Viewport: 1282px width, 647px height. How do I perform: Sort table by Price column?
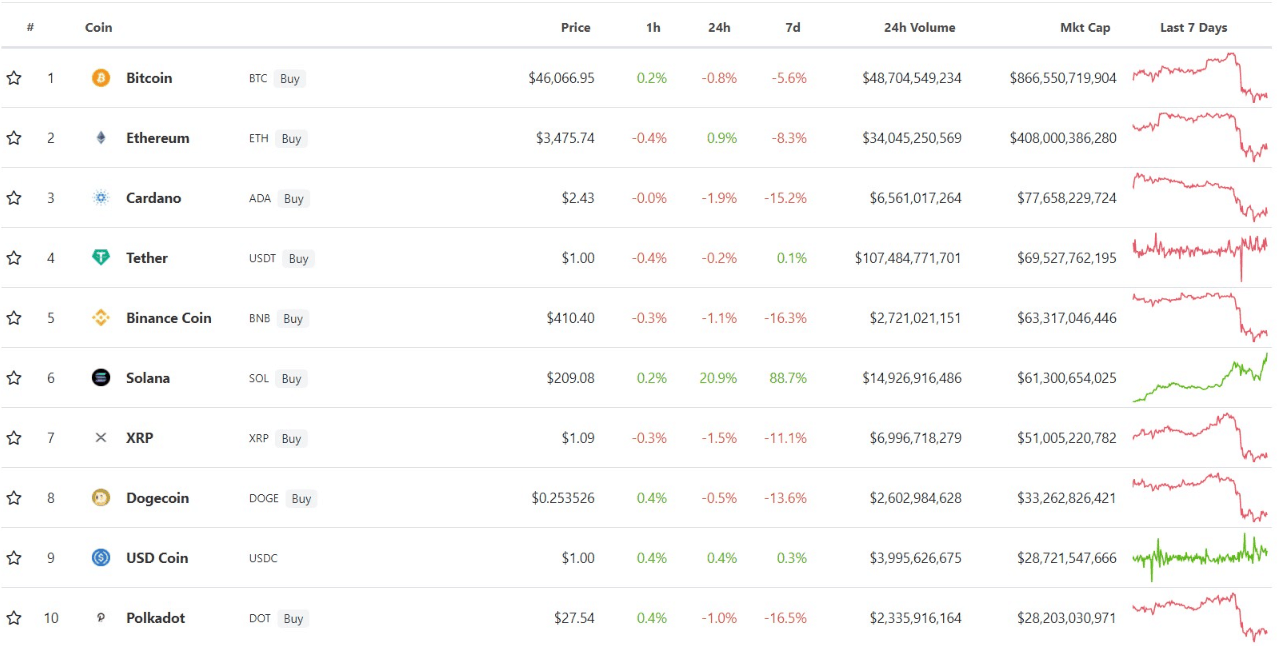click(575, 27)
